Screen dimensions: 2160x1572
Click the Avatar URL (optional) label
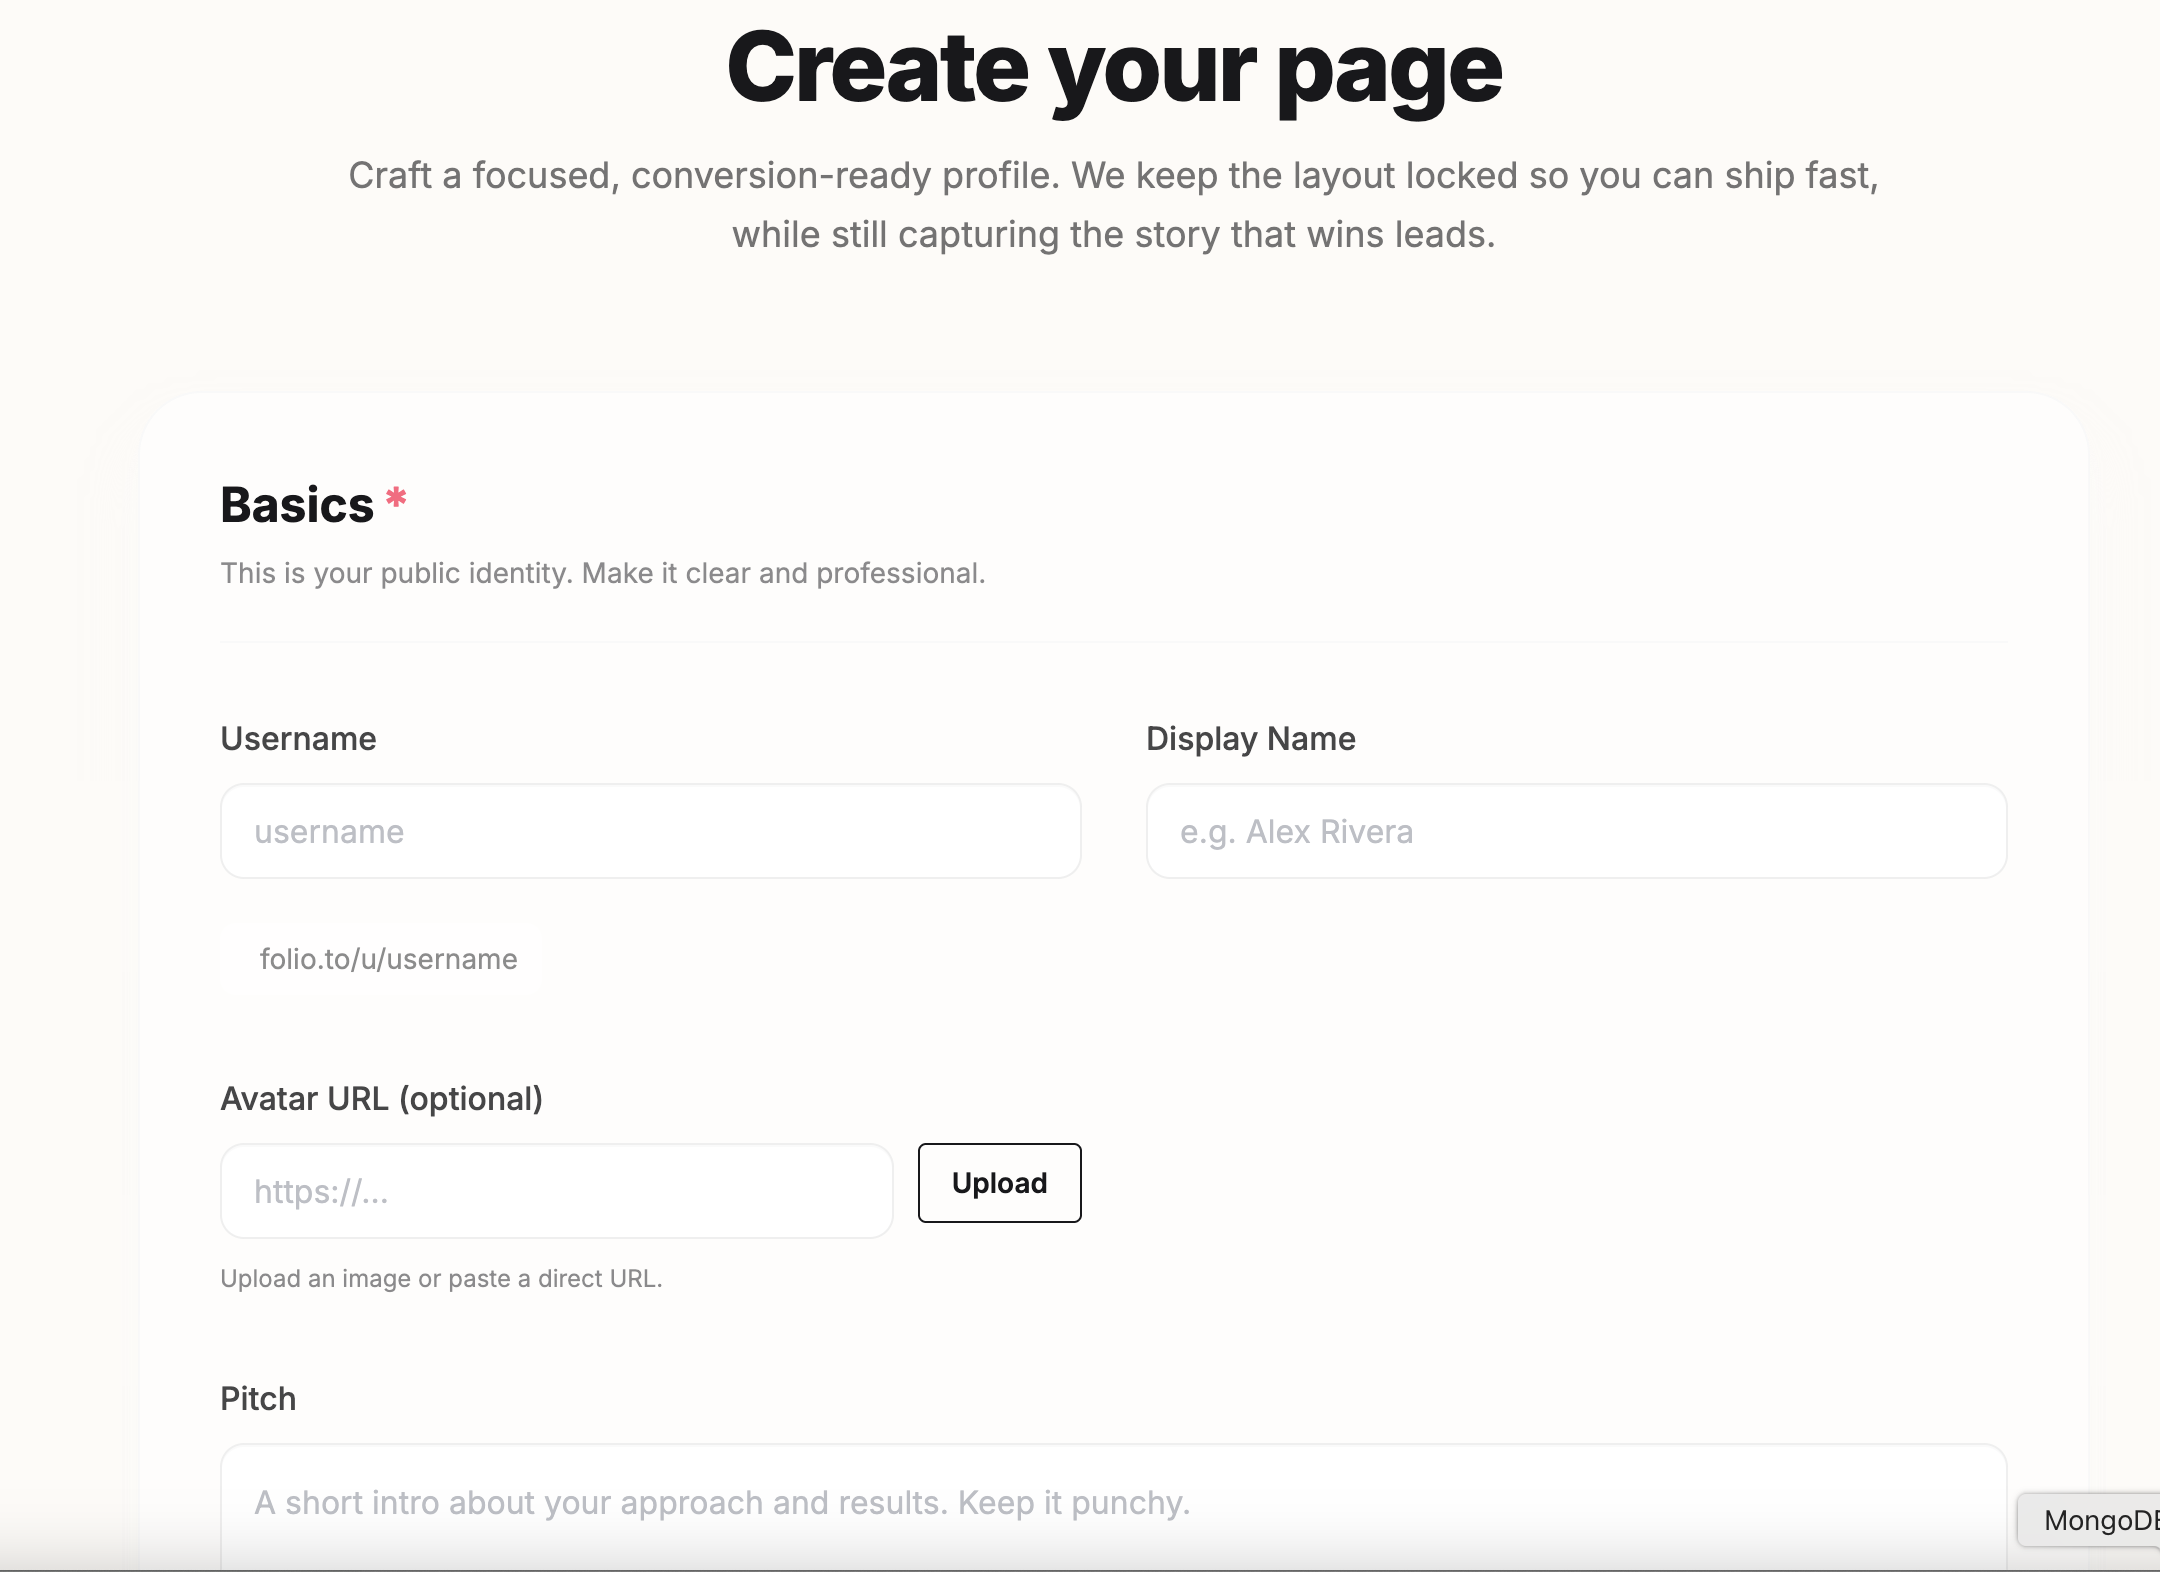[x=381, y=1099]
